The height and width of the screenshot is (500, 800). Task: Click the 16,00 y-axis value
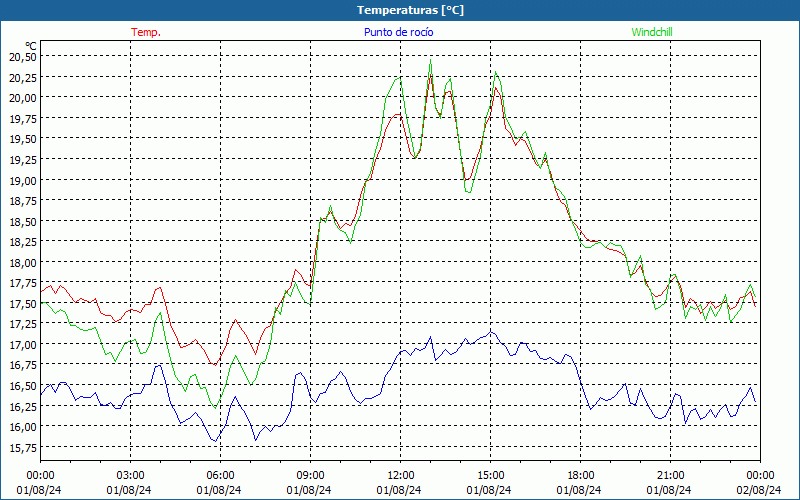[x=22, y=427]
